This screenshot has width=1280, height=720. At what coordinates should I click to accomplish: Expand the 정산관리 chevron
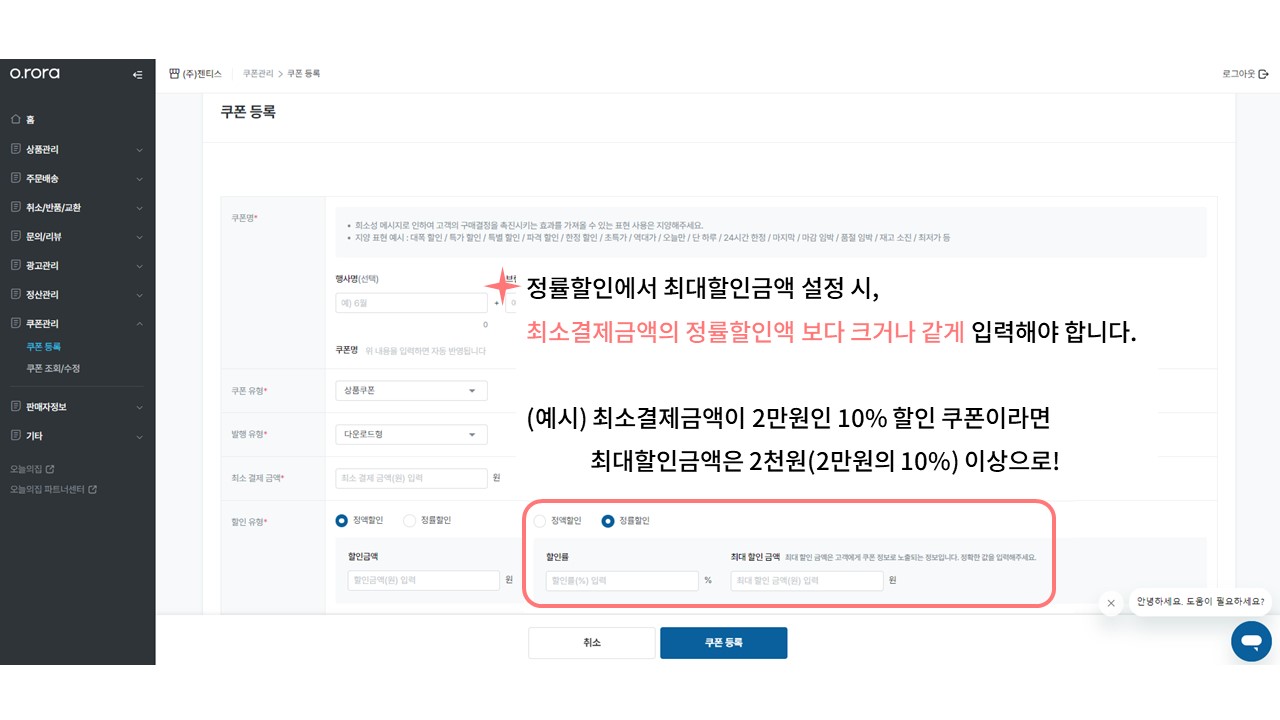click(x=139, y=295)
